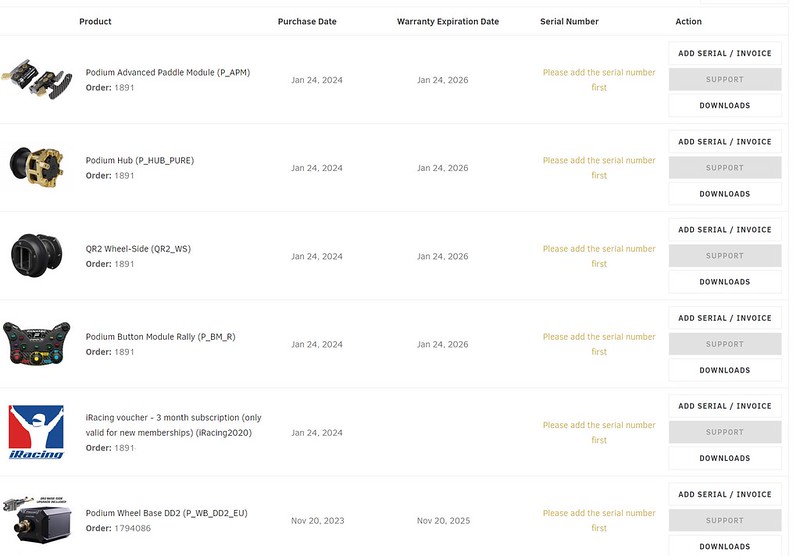The image size is (800, 556).
Task: Click the Serial Number column header
Action: tap(569, 21)
